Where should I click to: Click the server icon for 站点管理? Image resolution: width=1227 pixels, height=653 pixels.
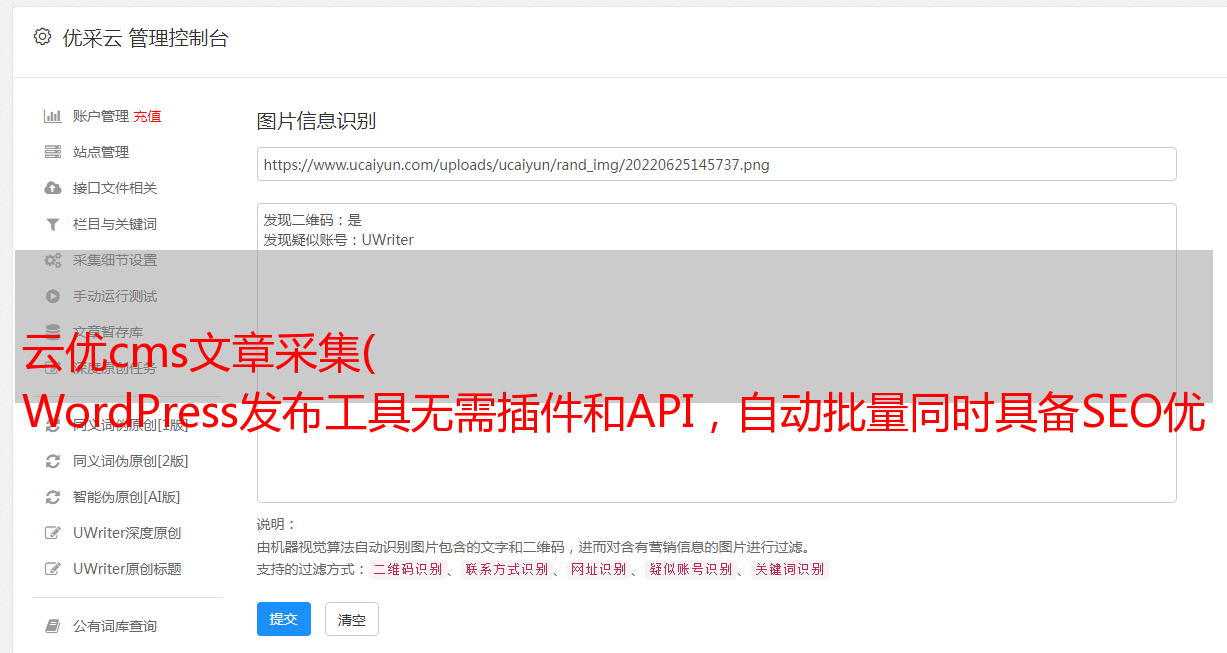(x=53, y=152)
